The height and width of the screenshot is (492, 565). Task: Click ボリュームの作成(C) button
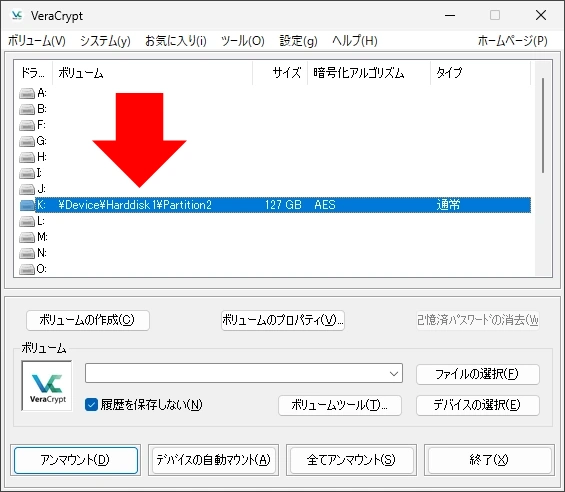88,320
